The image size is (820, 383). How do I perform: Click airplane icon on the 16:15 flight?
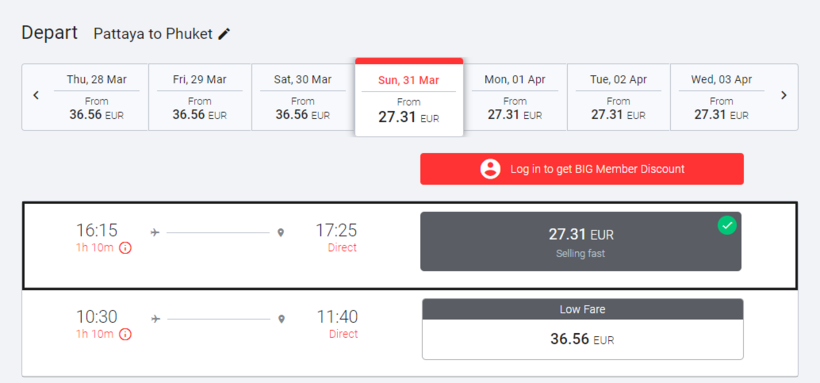(x=155, y=232)
